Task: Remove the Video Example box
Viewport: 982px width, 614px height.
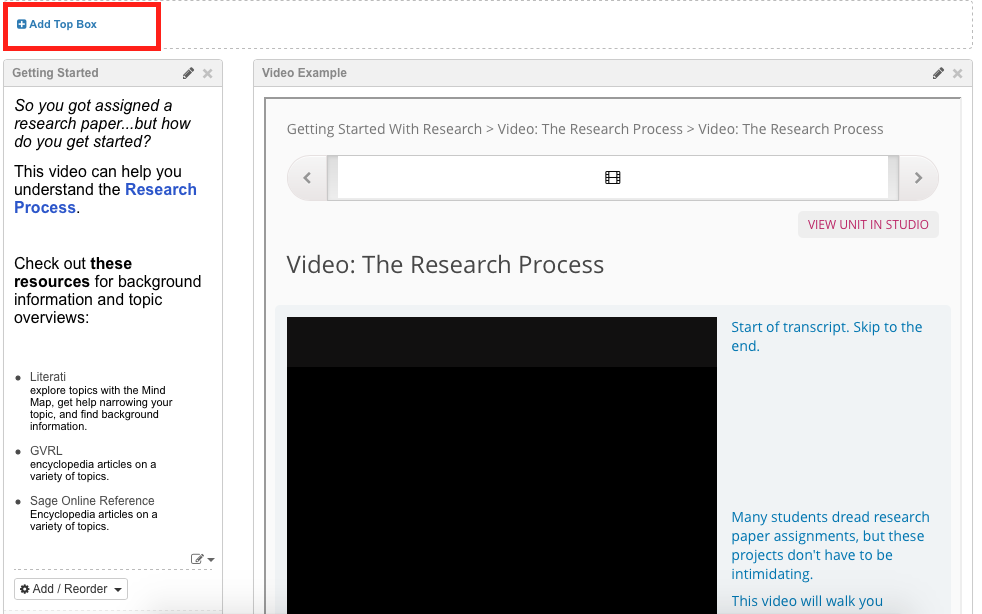Action: 958,74
